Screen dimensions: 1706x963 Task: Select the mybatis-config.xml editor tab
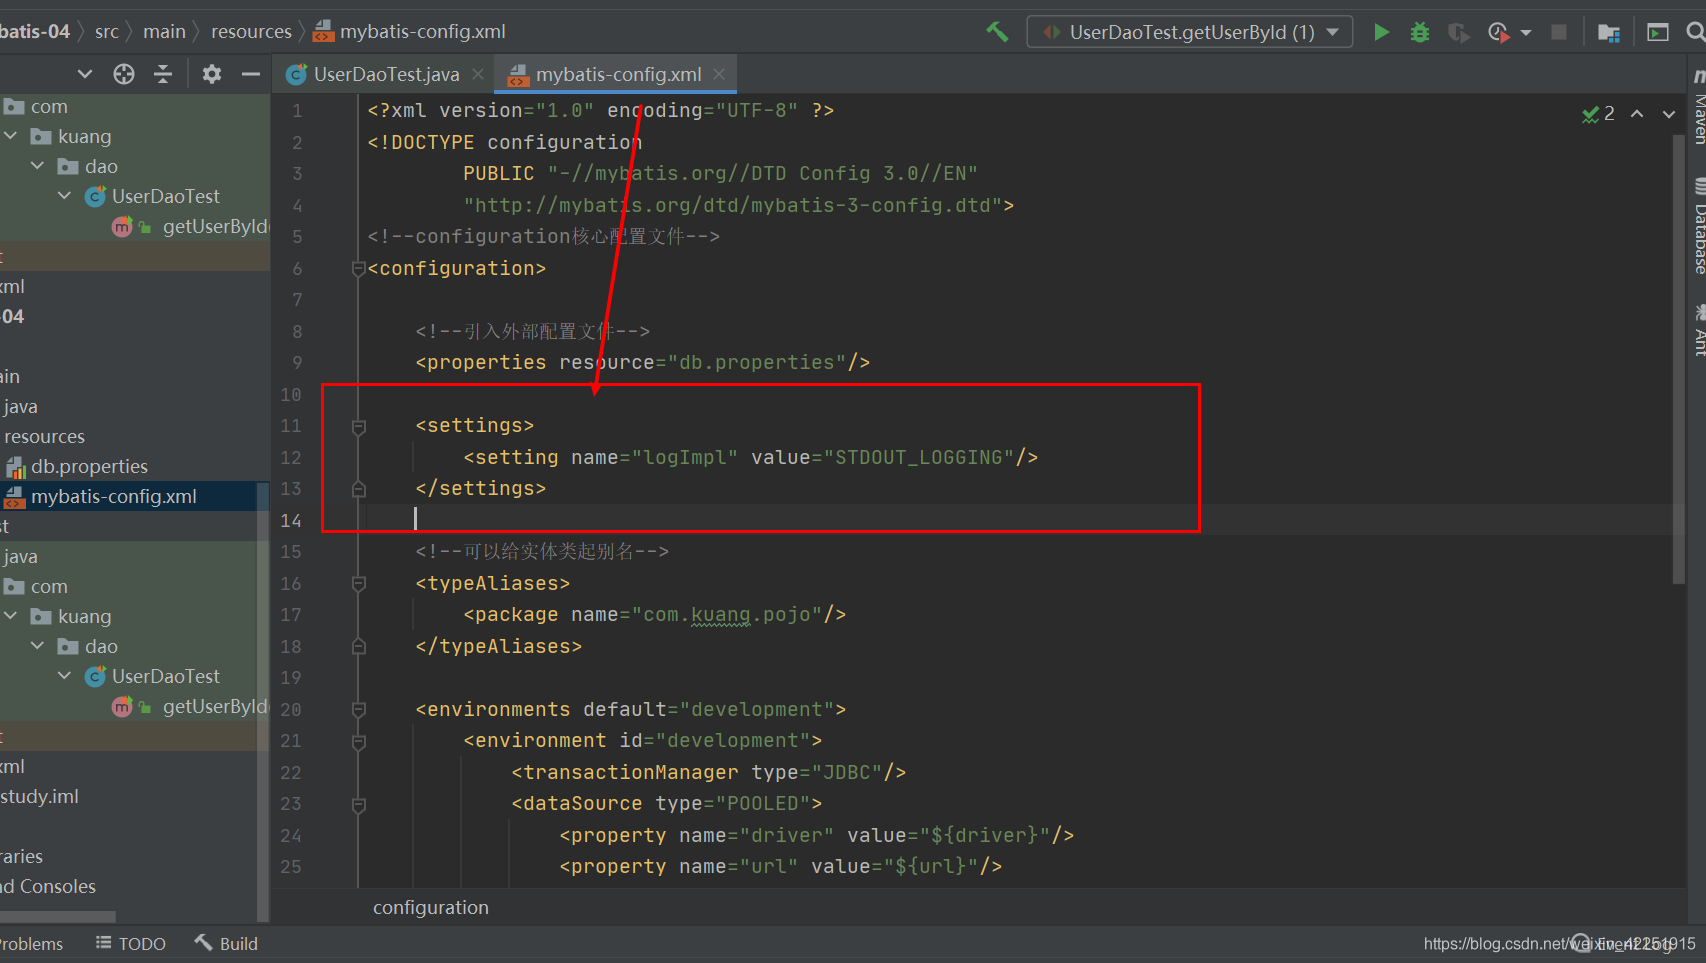tap(617, 74)
